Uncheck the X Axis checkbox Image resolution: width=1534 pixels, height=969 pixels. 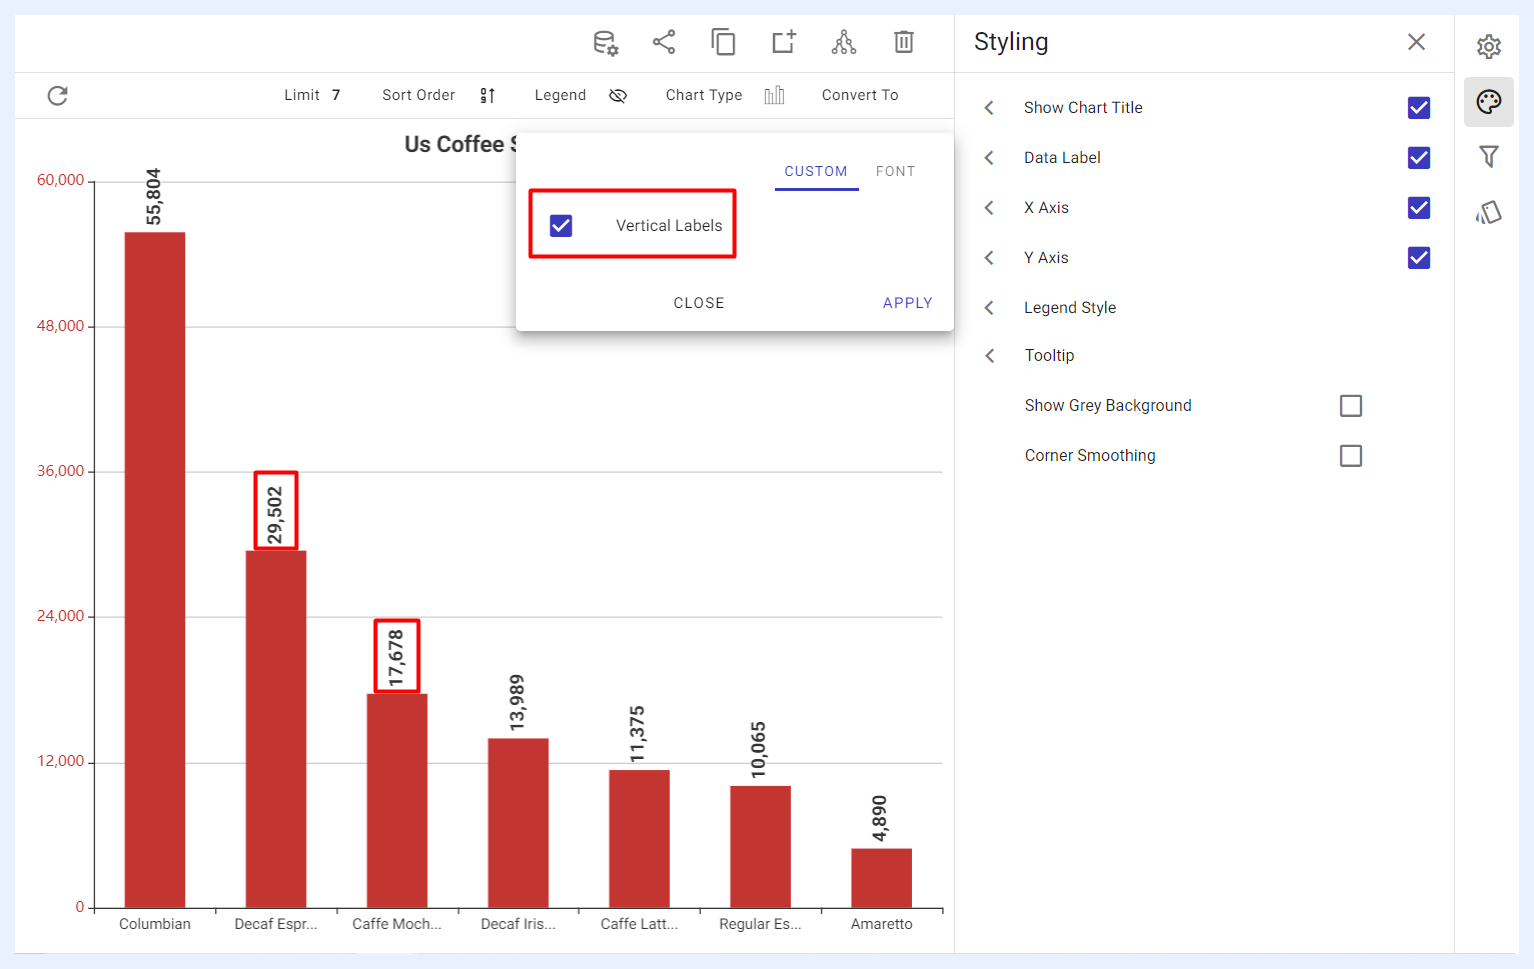1419,208
